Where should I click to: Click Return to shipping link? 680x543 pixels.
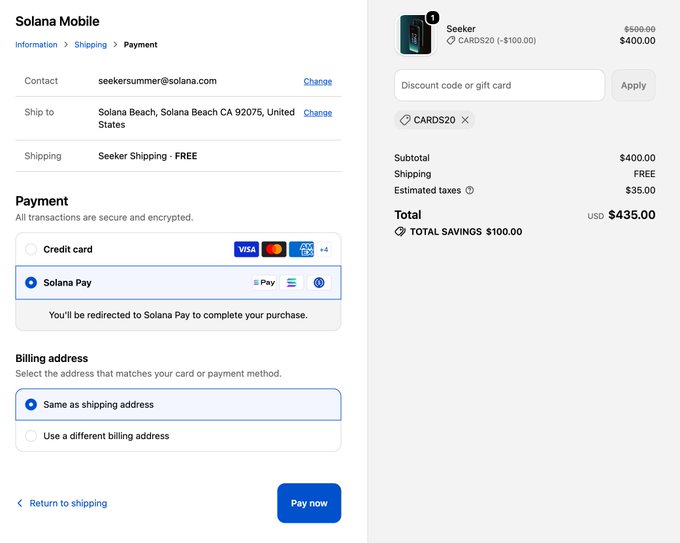pyautogui.click(x=68, y=503)
